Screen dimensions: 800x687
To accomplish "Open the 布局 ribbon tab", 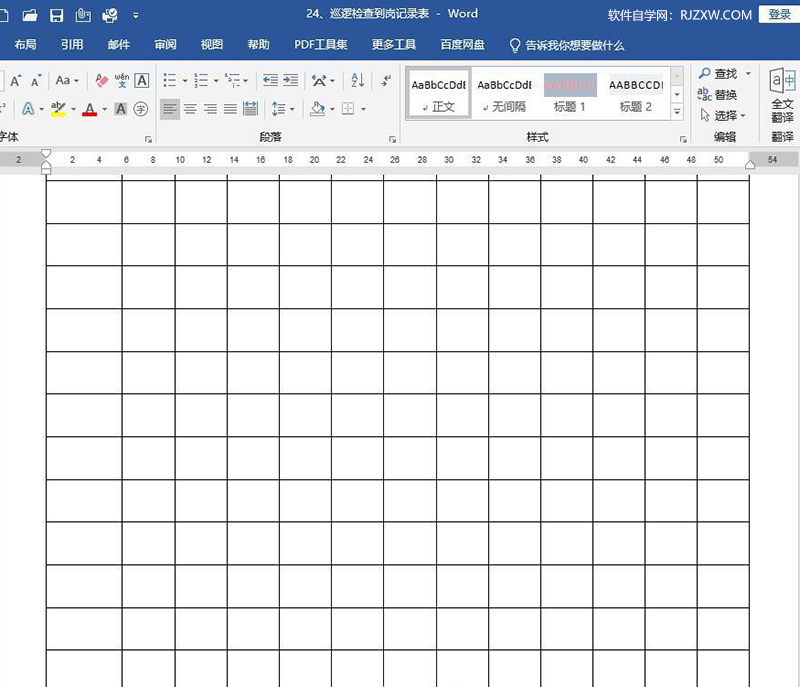I will point(25,45).
